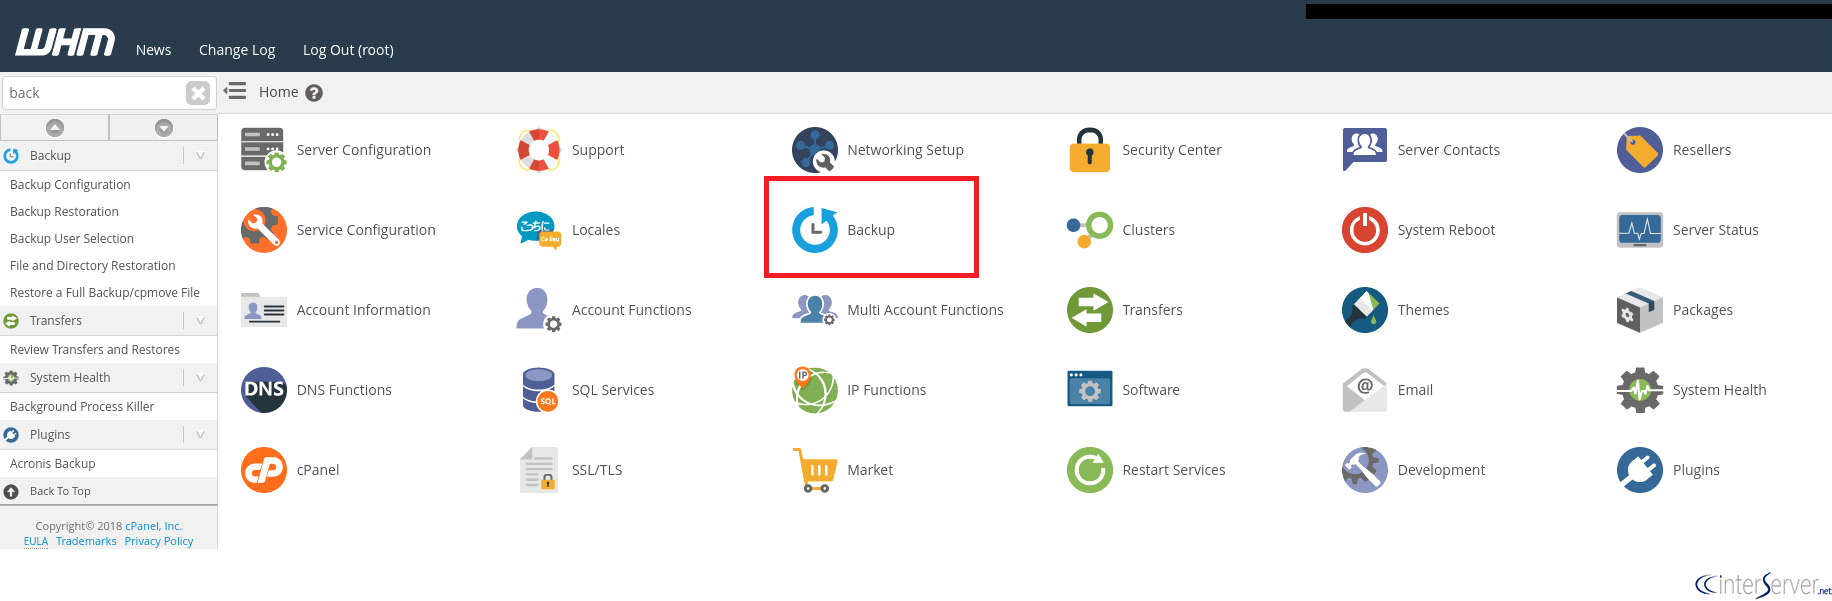Image resolution: width=1832 pixels, height=601 pixels.
Task: Collapse the System Health sidebar section chevron
Action: click(x=200, y=377)
